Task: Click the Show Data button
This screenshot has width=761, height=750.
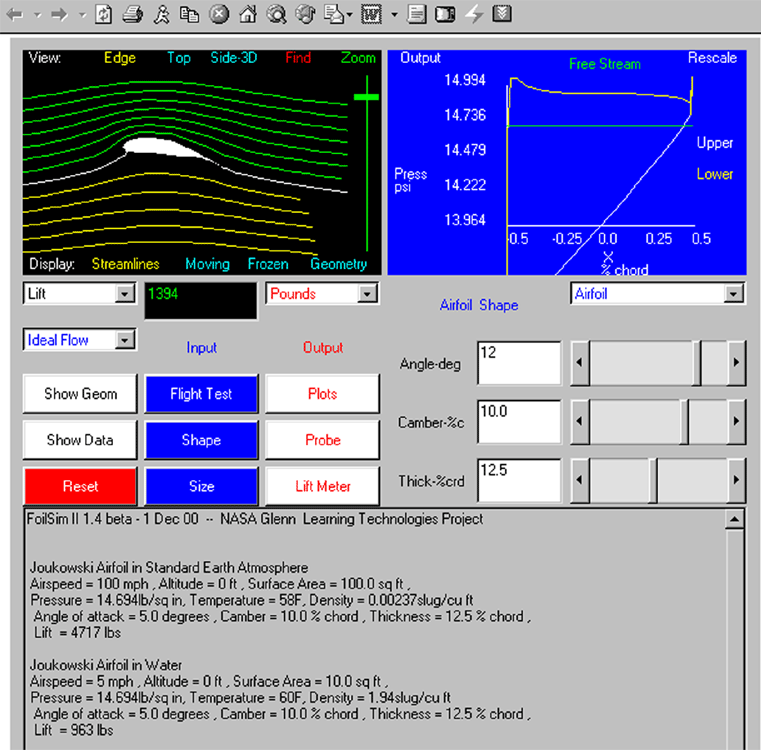Action: [x=80, y=440]
